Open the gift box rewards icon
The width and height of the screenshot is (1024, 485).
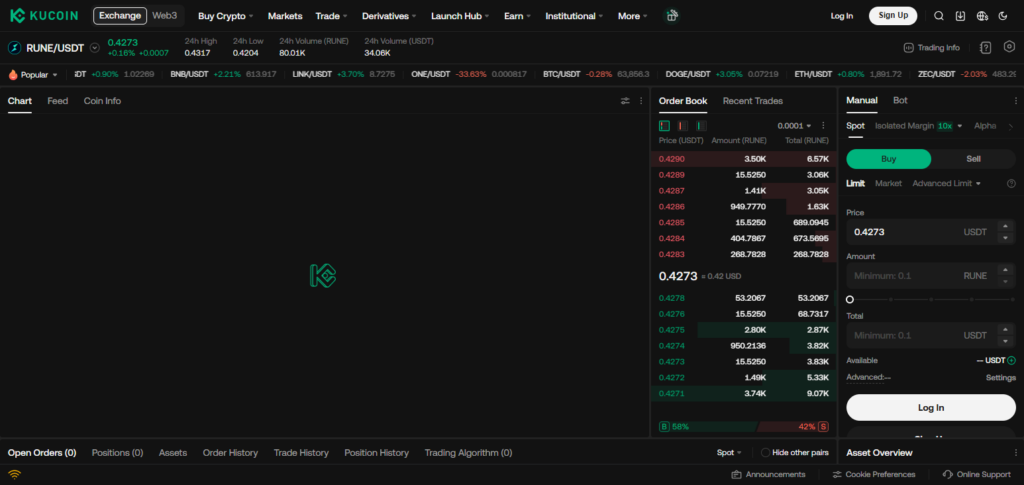tap(671, 16)
